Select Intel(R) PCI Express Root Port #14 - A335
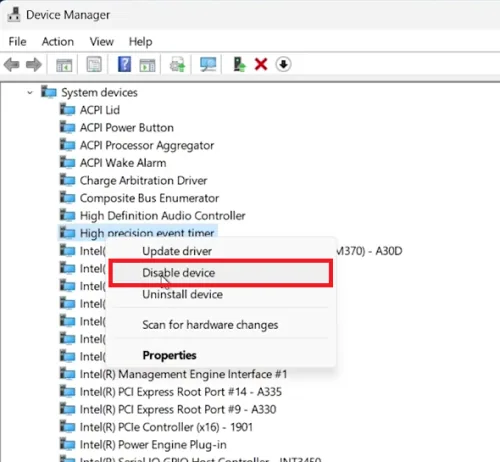Viewport: 500px width, 462px height. 181,392
